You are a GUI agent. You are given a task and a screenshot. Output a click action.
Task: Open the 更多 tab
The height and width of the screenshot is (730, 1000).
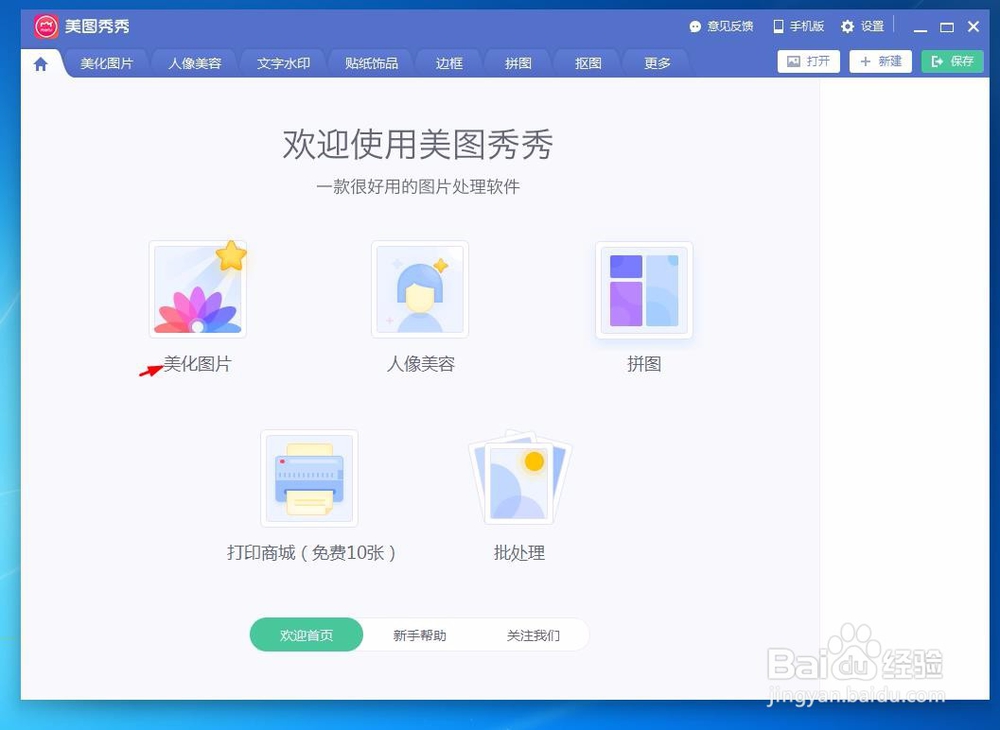(657, 64)
